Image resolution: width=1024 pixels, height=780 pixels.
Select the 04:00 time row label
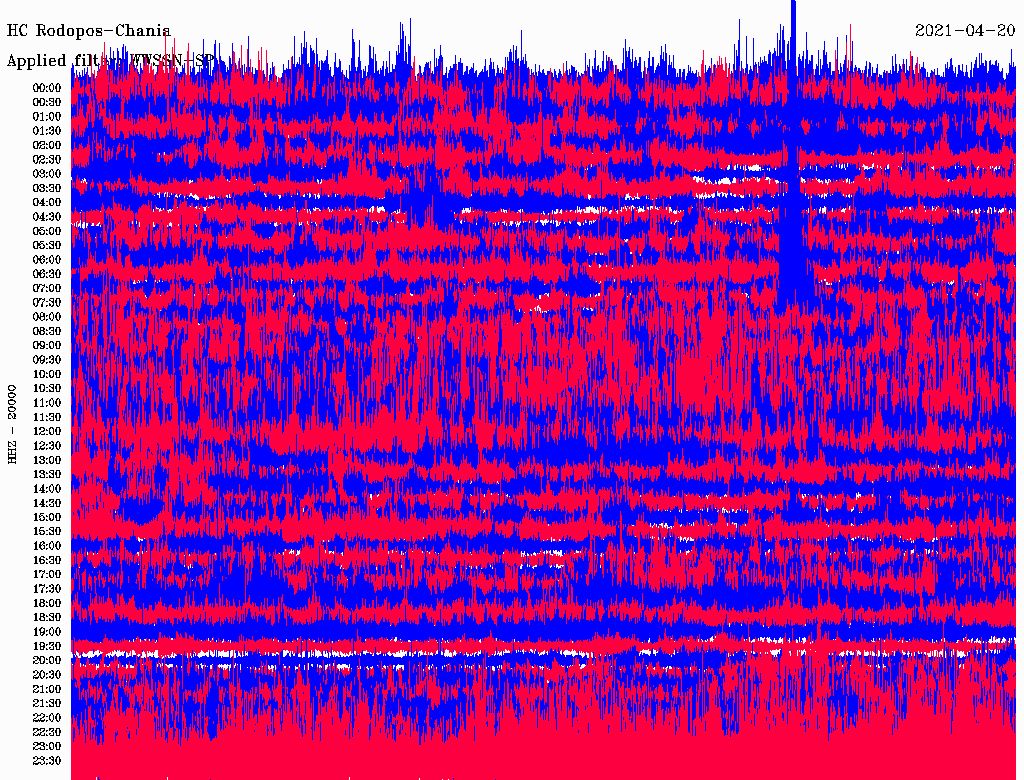click(47, 203)
